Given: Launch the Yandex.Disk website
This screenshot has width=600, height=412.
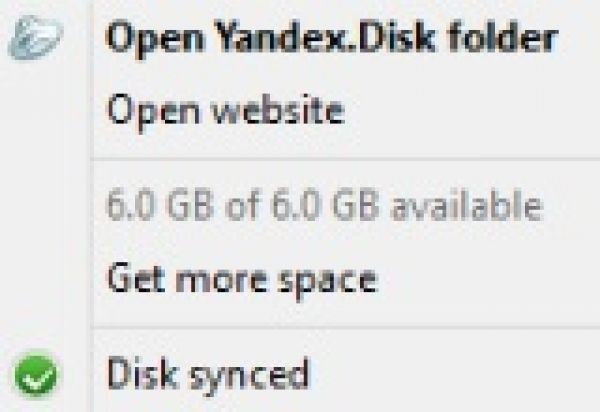Looking at the screenshot, I should tap(225, 109).
